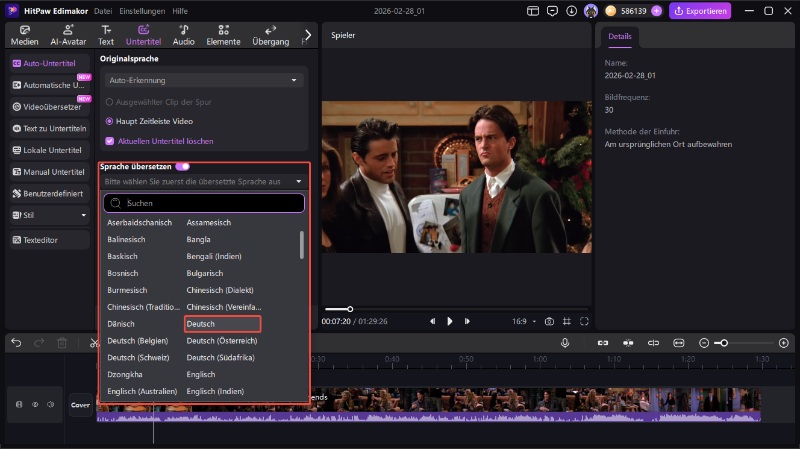Switch to the Audio tab

point(184,35)
